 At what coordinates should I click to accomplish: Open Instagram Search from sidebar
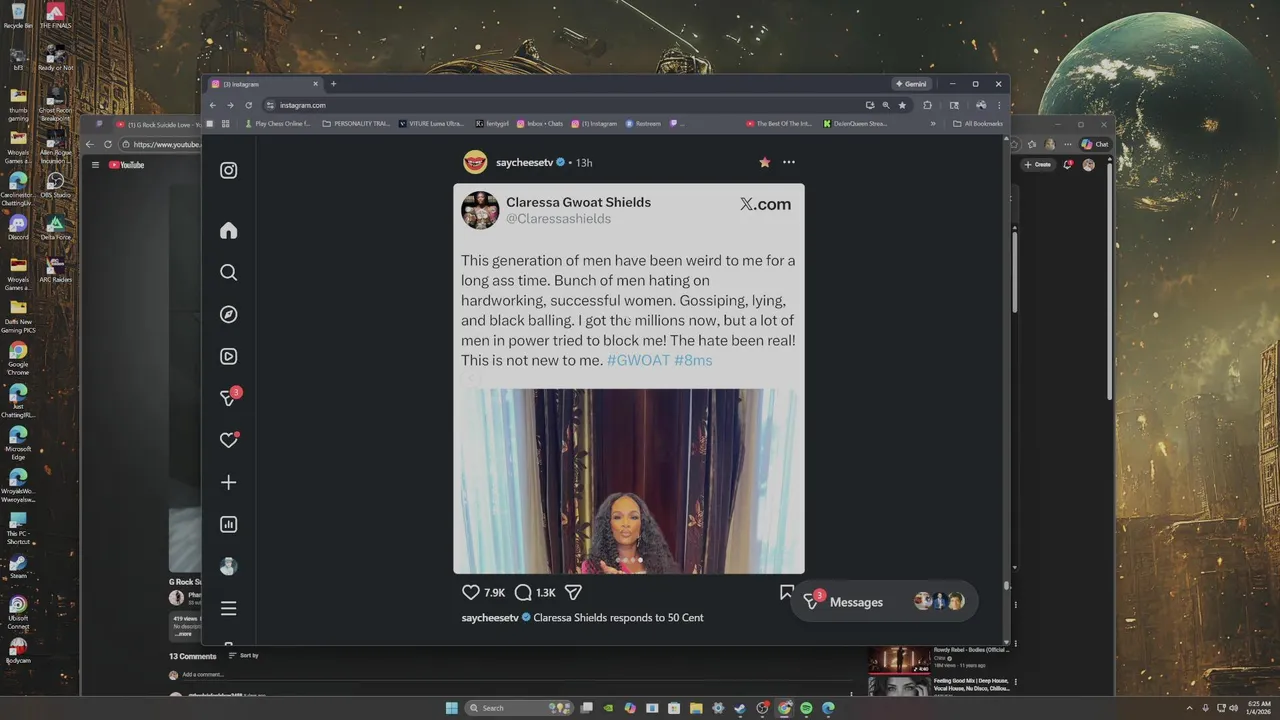tap(228, 272)
